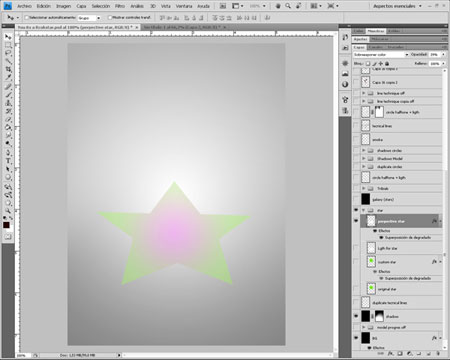Click the lock position icon
The width and height of the screenshot is (450, 360).
381,63
